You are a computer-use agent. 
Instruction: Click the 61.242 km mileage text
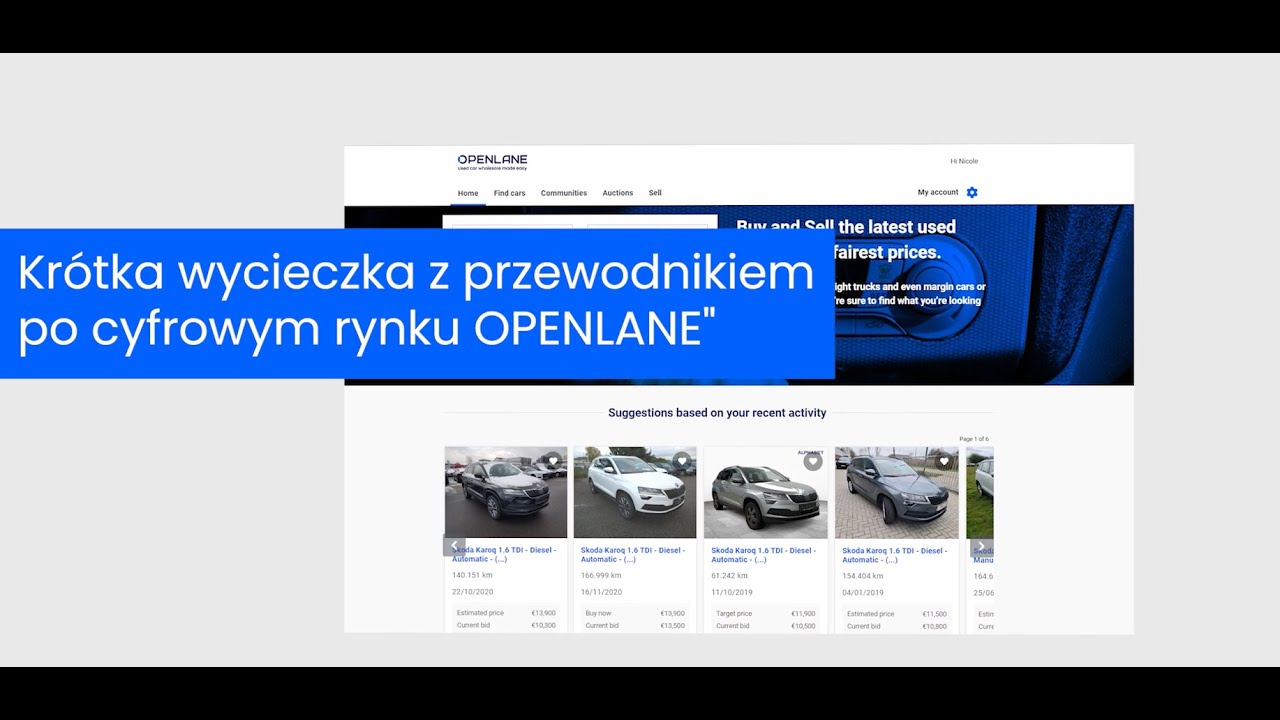(729, 575)
